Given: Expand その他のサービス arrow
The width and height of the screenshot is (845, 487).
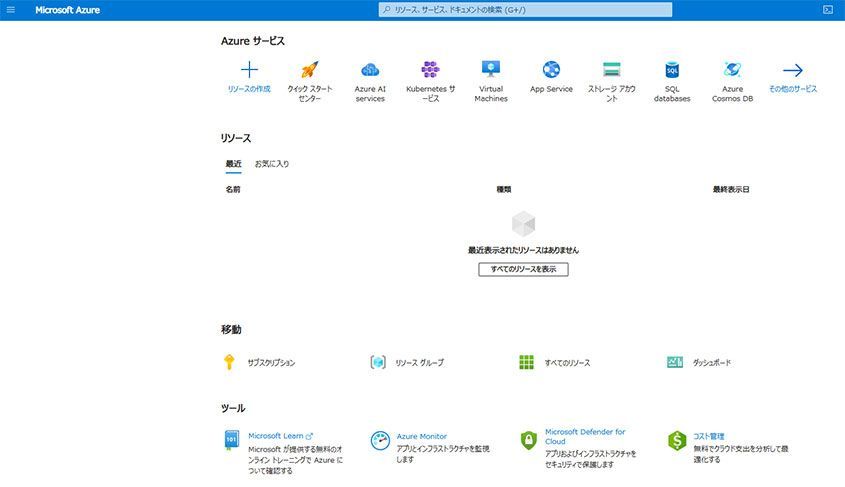Looking at the screenshot, I should tap(793, 71).
